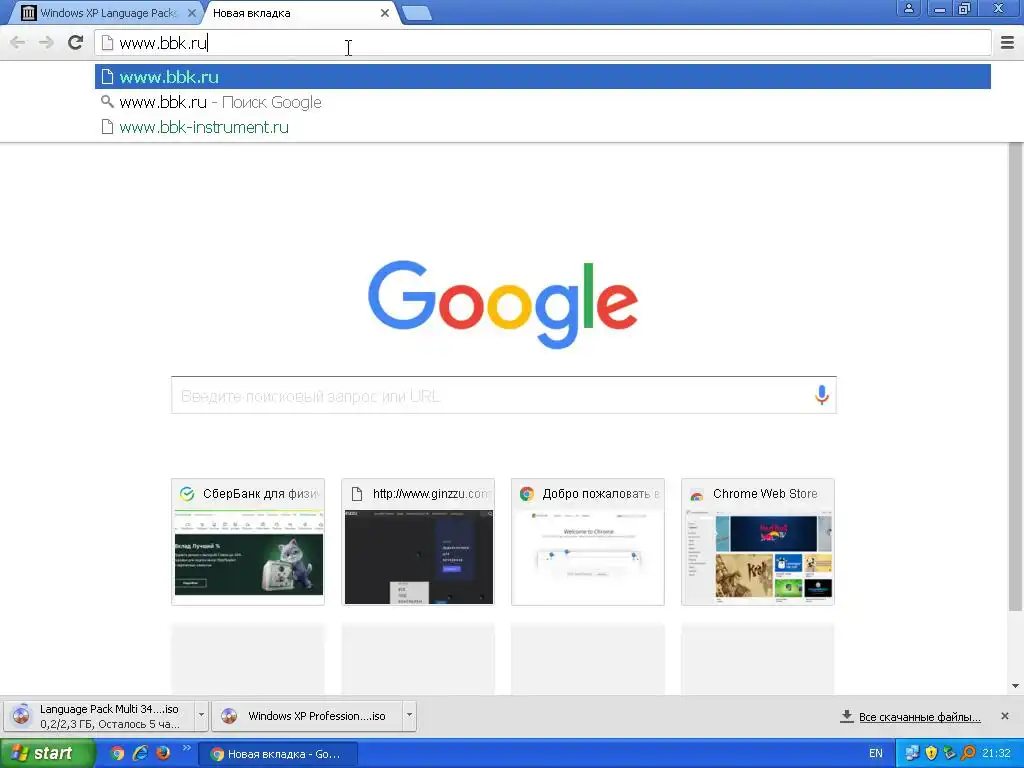The width and height of the screenshot is (1024, 768).
Task: Click the safely remove hardware tray icon
Action: (950, 754)
